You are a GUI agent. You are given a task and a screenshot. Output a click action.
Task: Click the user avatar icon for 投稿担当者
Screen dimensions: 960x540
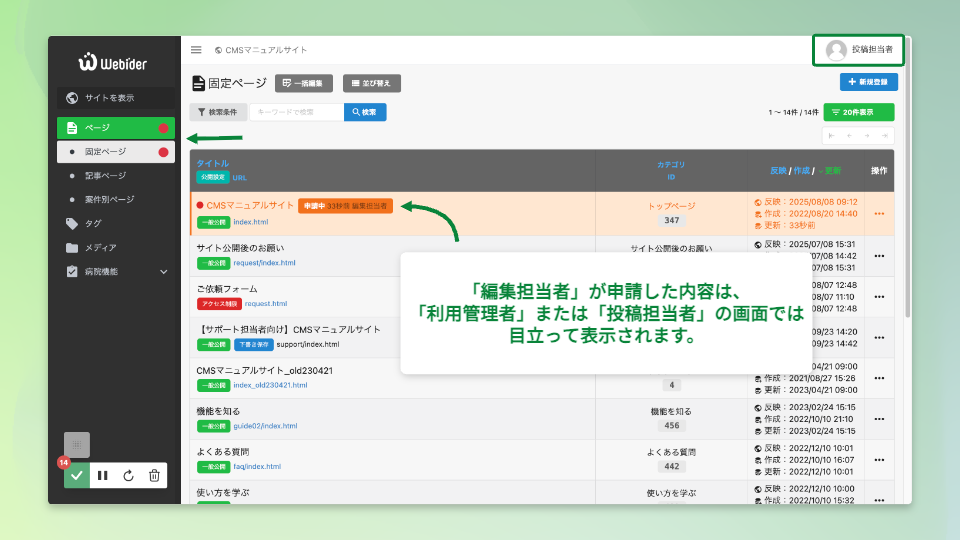pos(836,50)
